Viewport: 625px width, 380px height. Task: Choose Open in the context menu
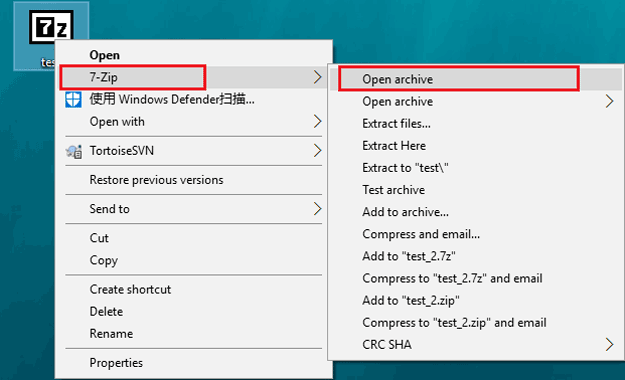(104, 55)
